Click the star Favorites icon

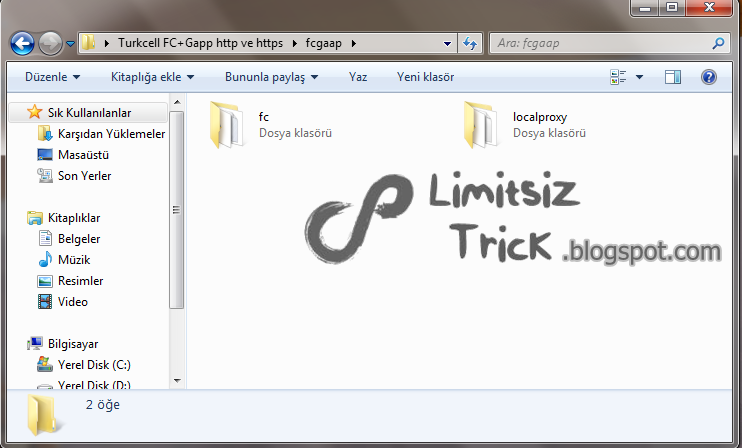pyautogui.click(x=34, y=112)
